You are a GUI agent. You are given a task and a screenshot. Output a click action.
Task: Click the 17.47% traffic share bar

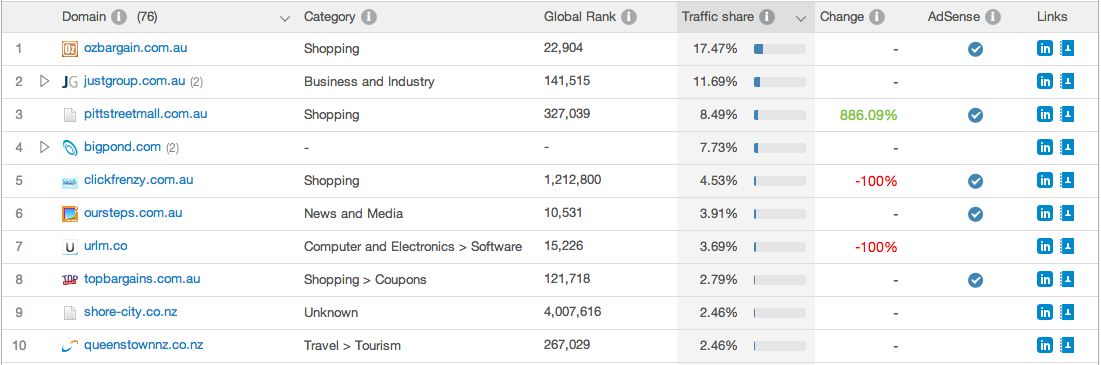tap(779, 49)
